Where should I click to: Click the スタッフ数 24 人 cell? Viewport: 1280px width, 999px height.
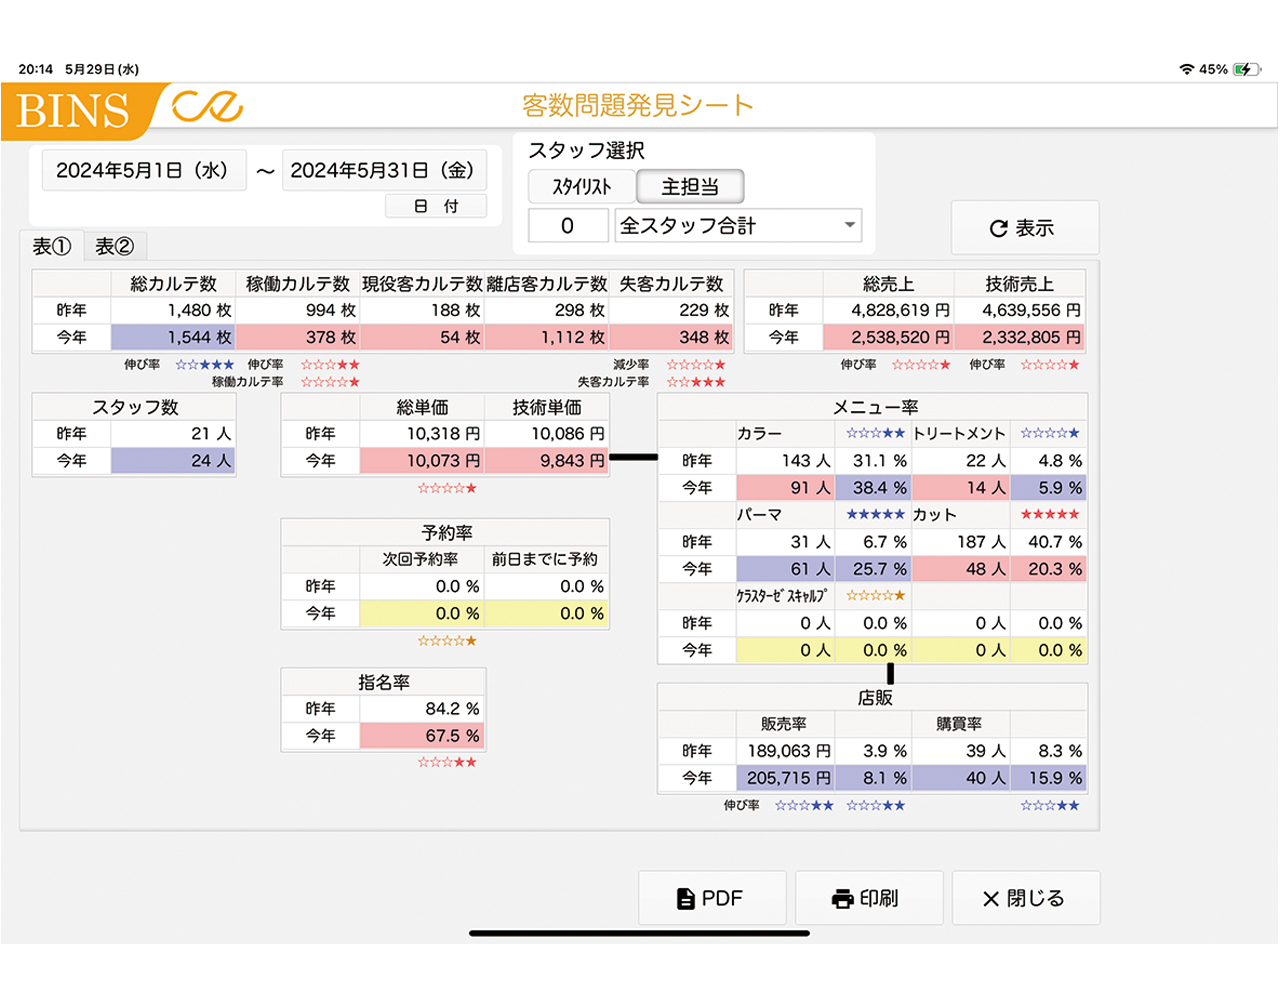tap(173, 461)
